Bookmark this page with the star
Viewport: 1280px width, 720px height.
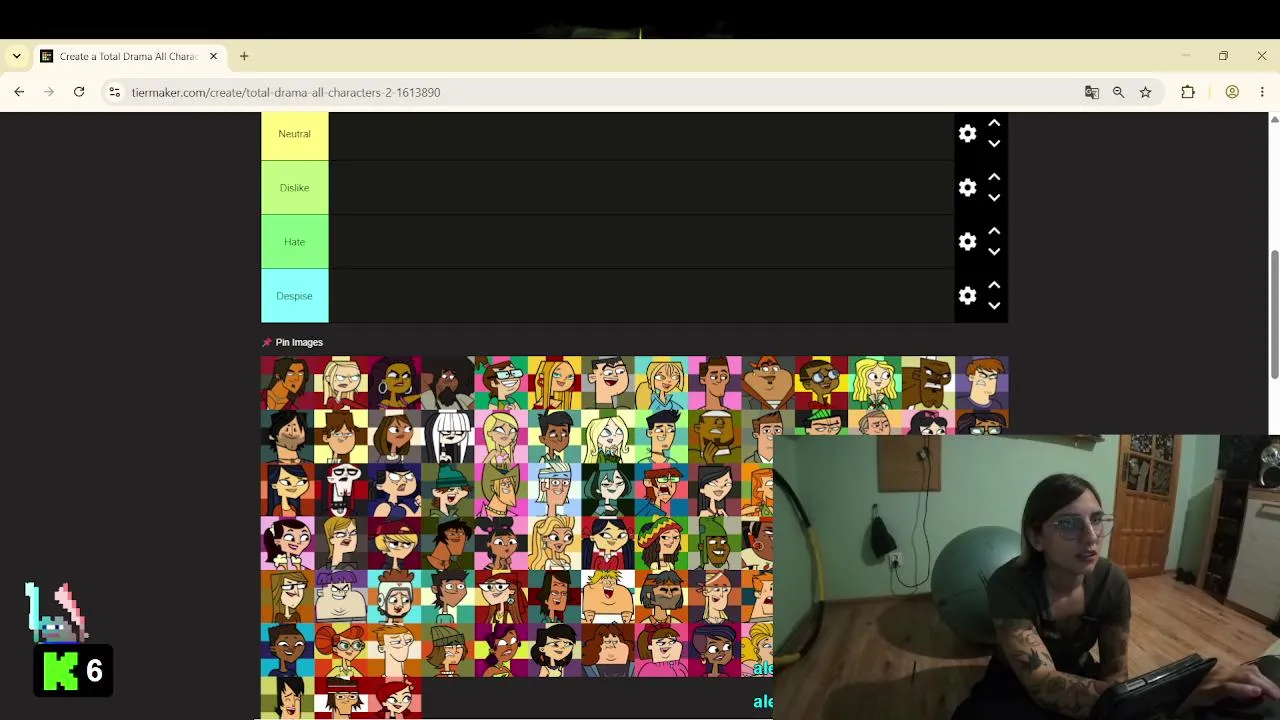coord(1145,92)
